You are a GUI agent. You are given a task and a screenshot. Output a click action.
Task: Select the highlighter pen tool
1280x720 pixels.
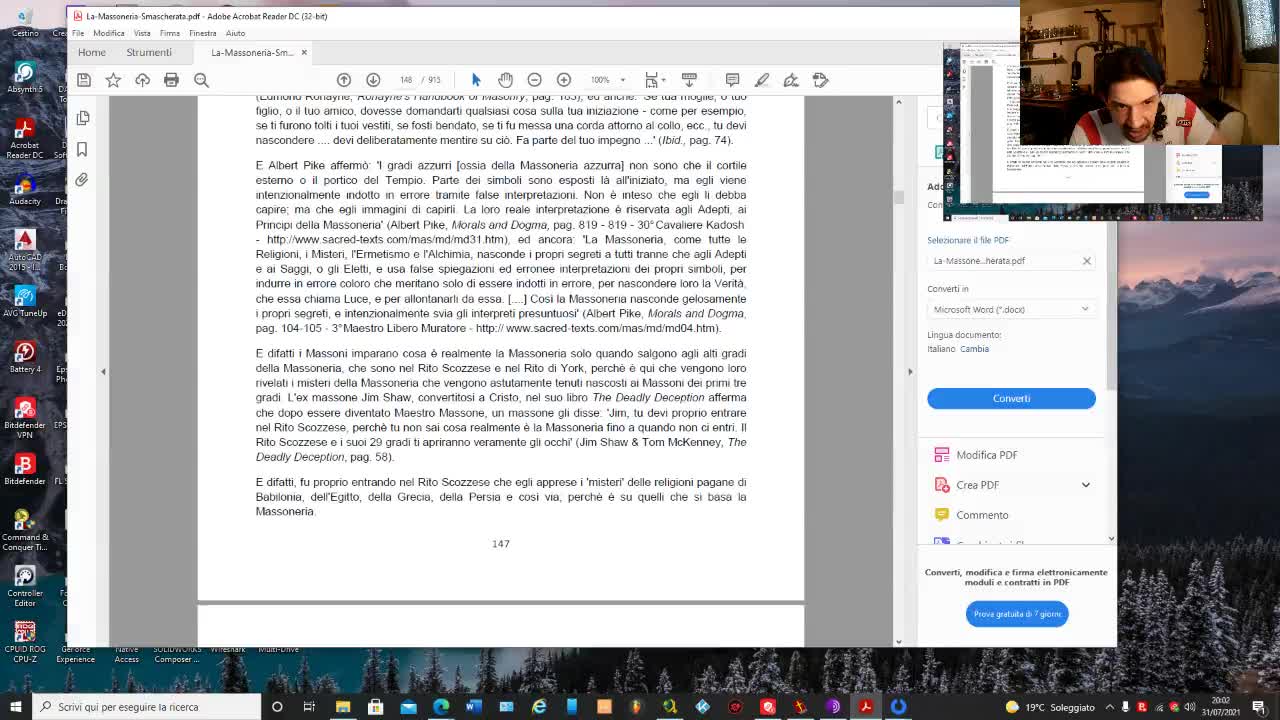point(762,80)
